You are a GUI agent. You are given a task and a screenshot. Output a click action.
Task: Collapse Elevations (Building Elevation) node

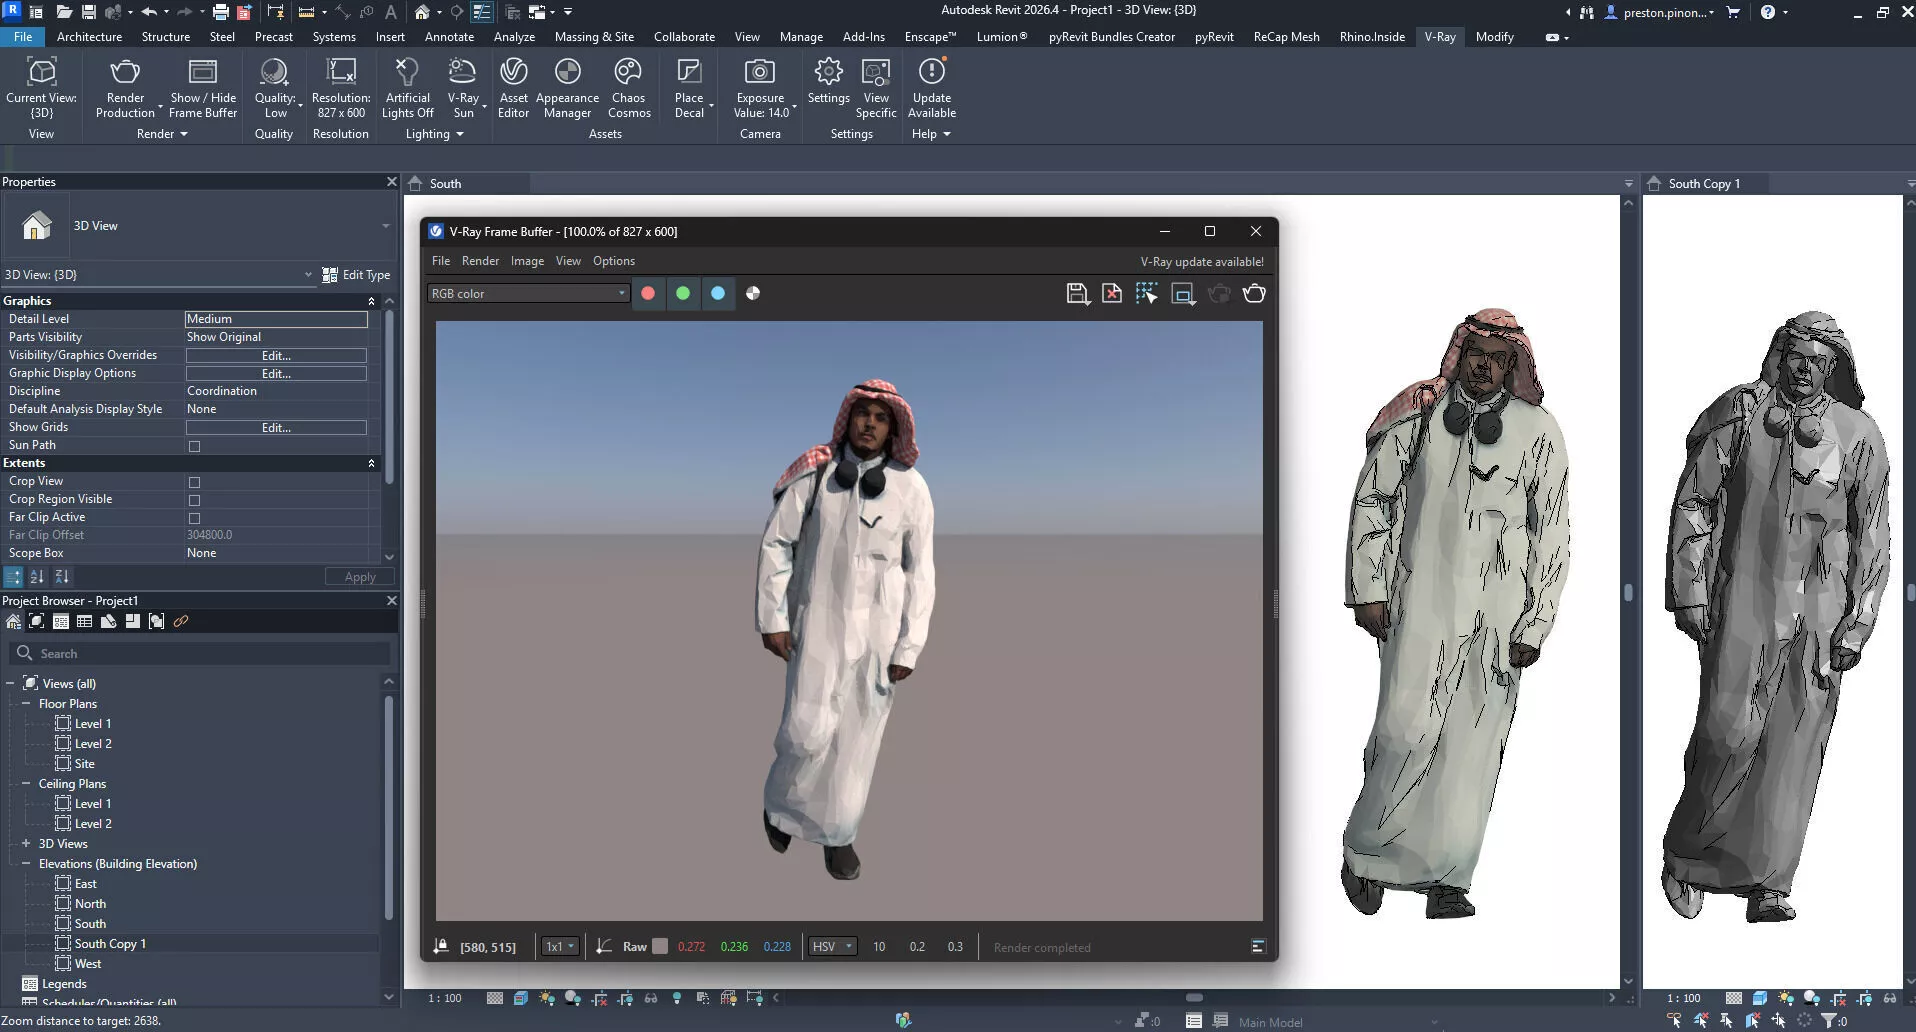coord(26,864)
